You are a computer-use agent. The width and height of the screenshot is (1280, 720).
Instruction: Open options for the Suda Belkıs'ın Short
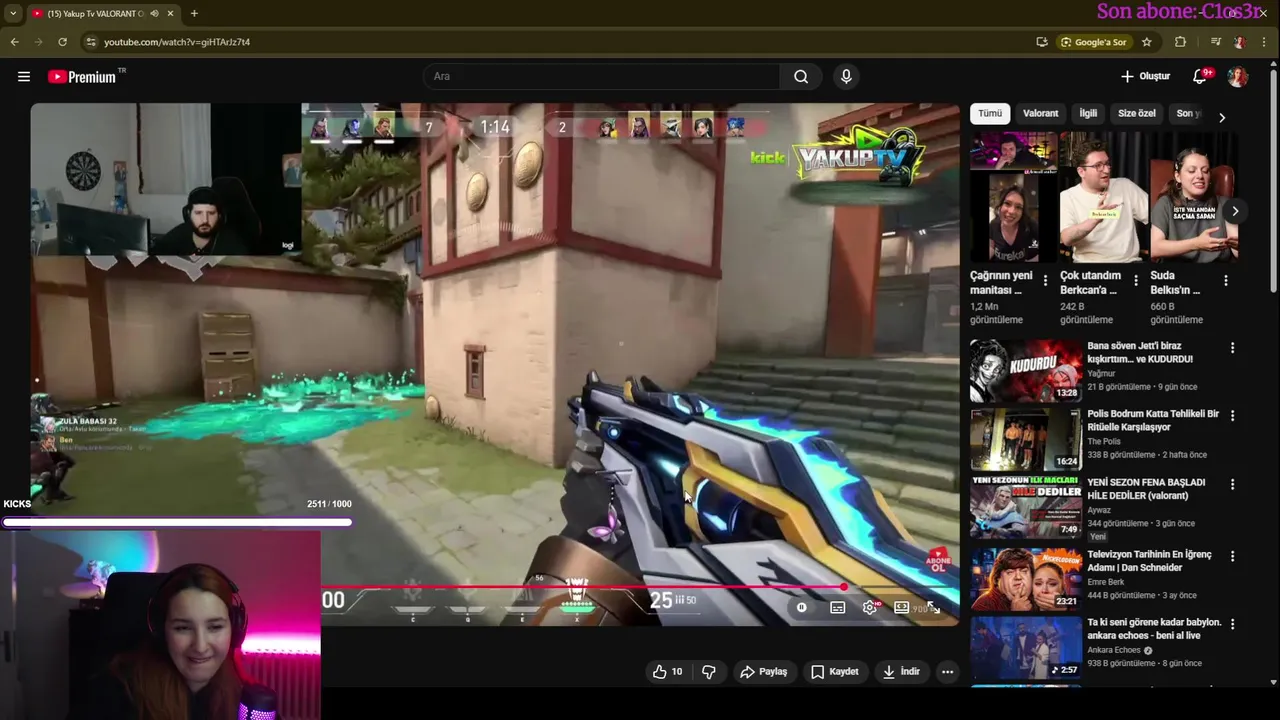(1226, 281)
